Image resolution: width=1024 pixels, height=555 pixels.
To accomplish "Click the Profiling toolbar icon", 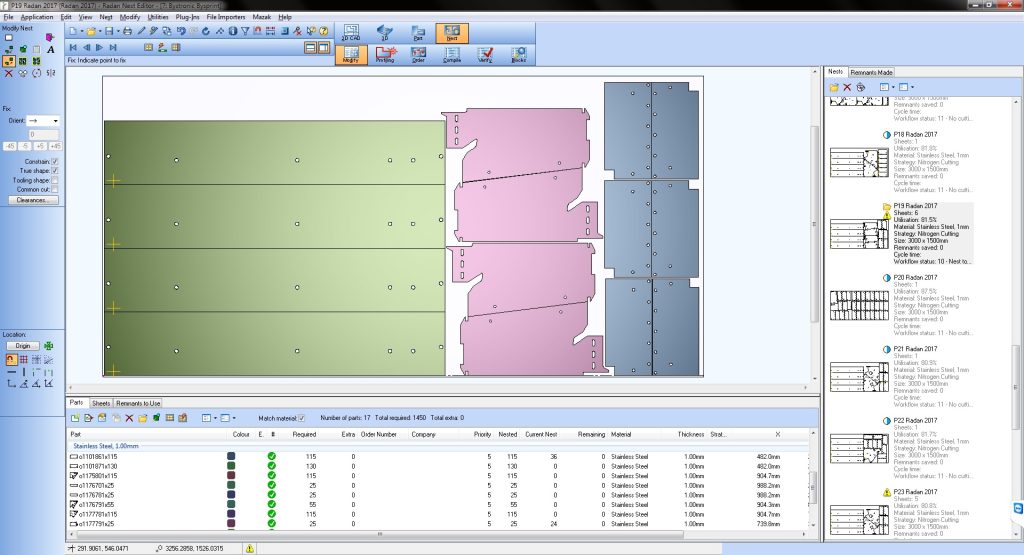I will click(385, 55).
